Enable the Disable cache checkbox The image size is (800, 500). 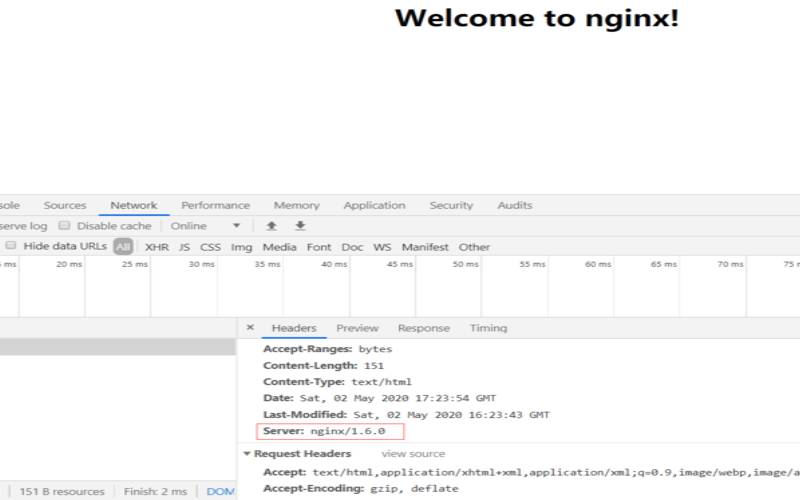(x=65, y=226)
